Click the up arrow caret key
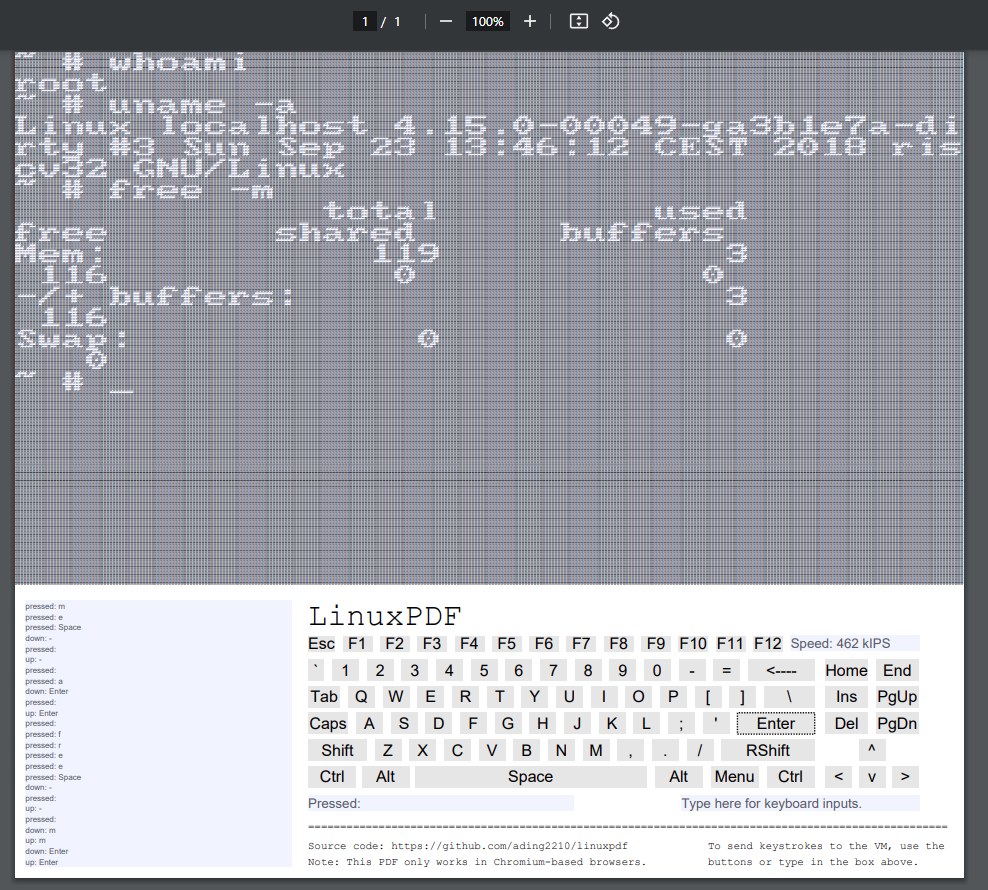The height and width of the screenshot is (890, 988). pos(872,750)
